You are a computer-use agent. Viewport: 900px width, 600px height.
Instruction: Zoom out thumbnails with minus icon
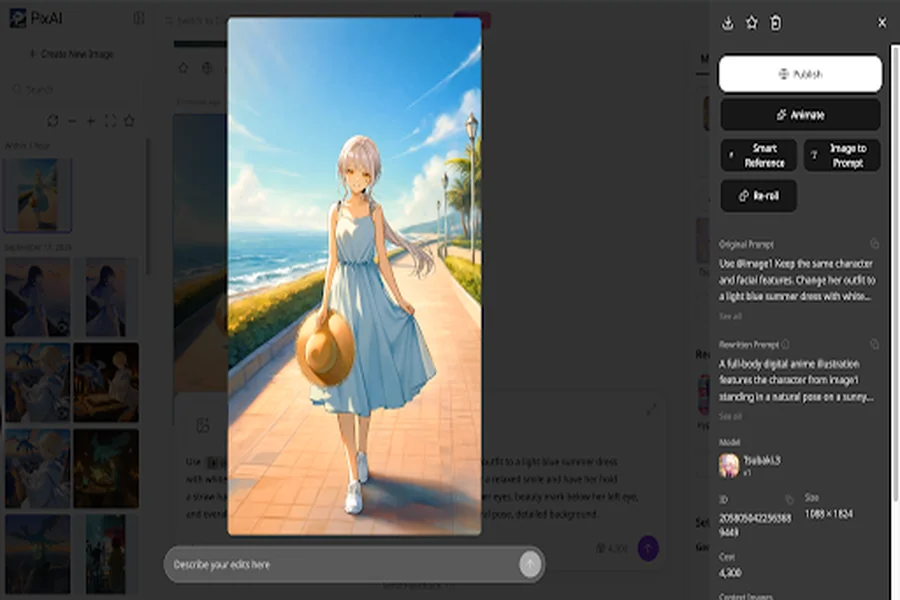point(72,121)
